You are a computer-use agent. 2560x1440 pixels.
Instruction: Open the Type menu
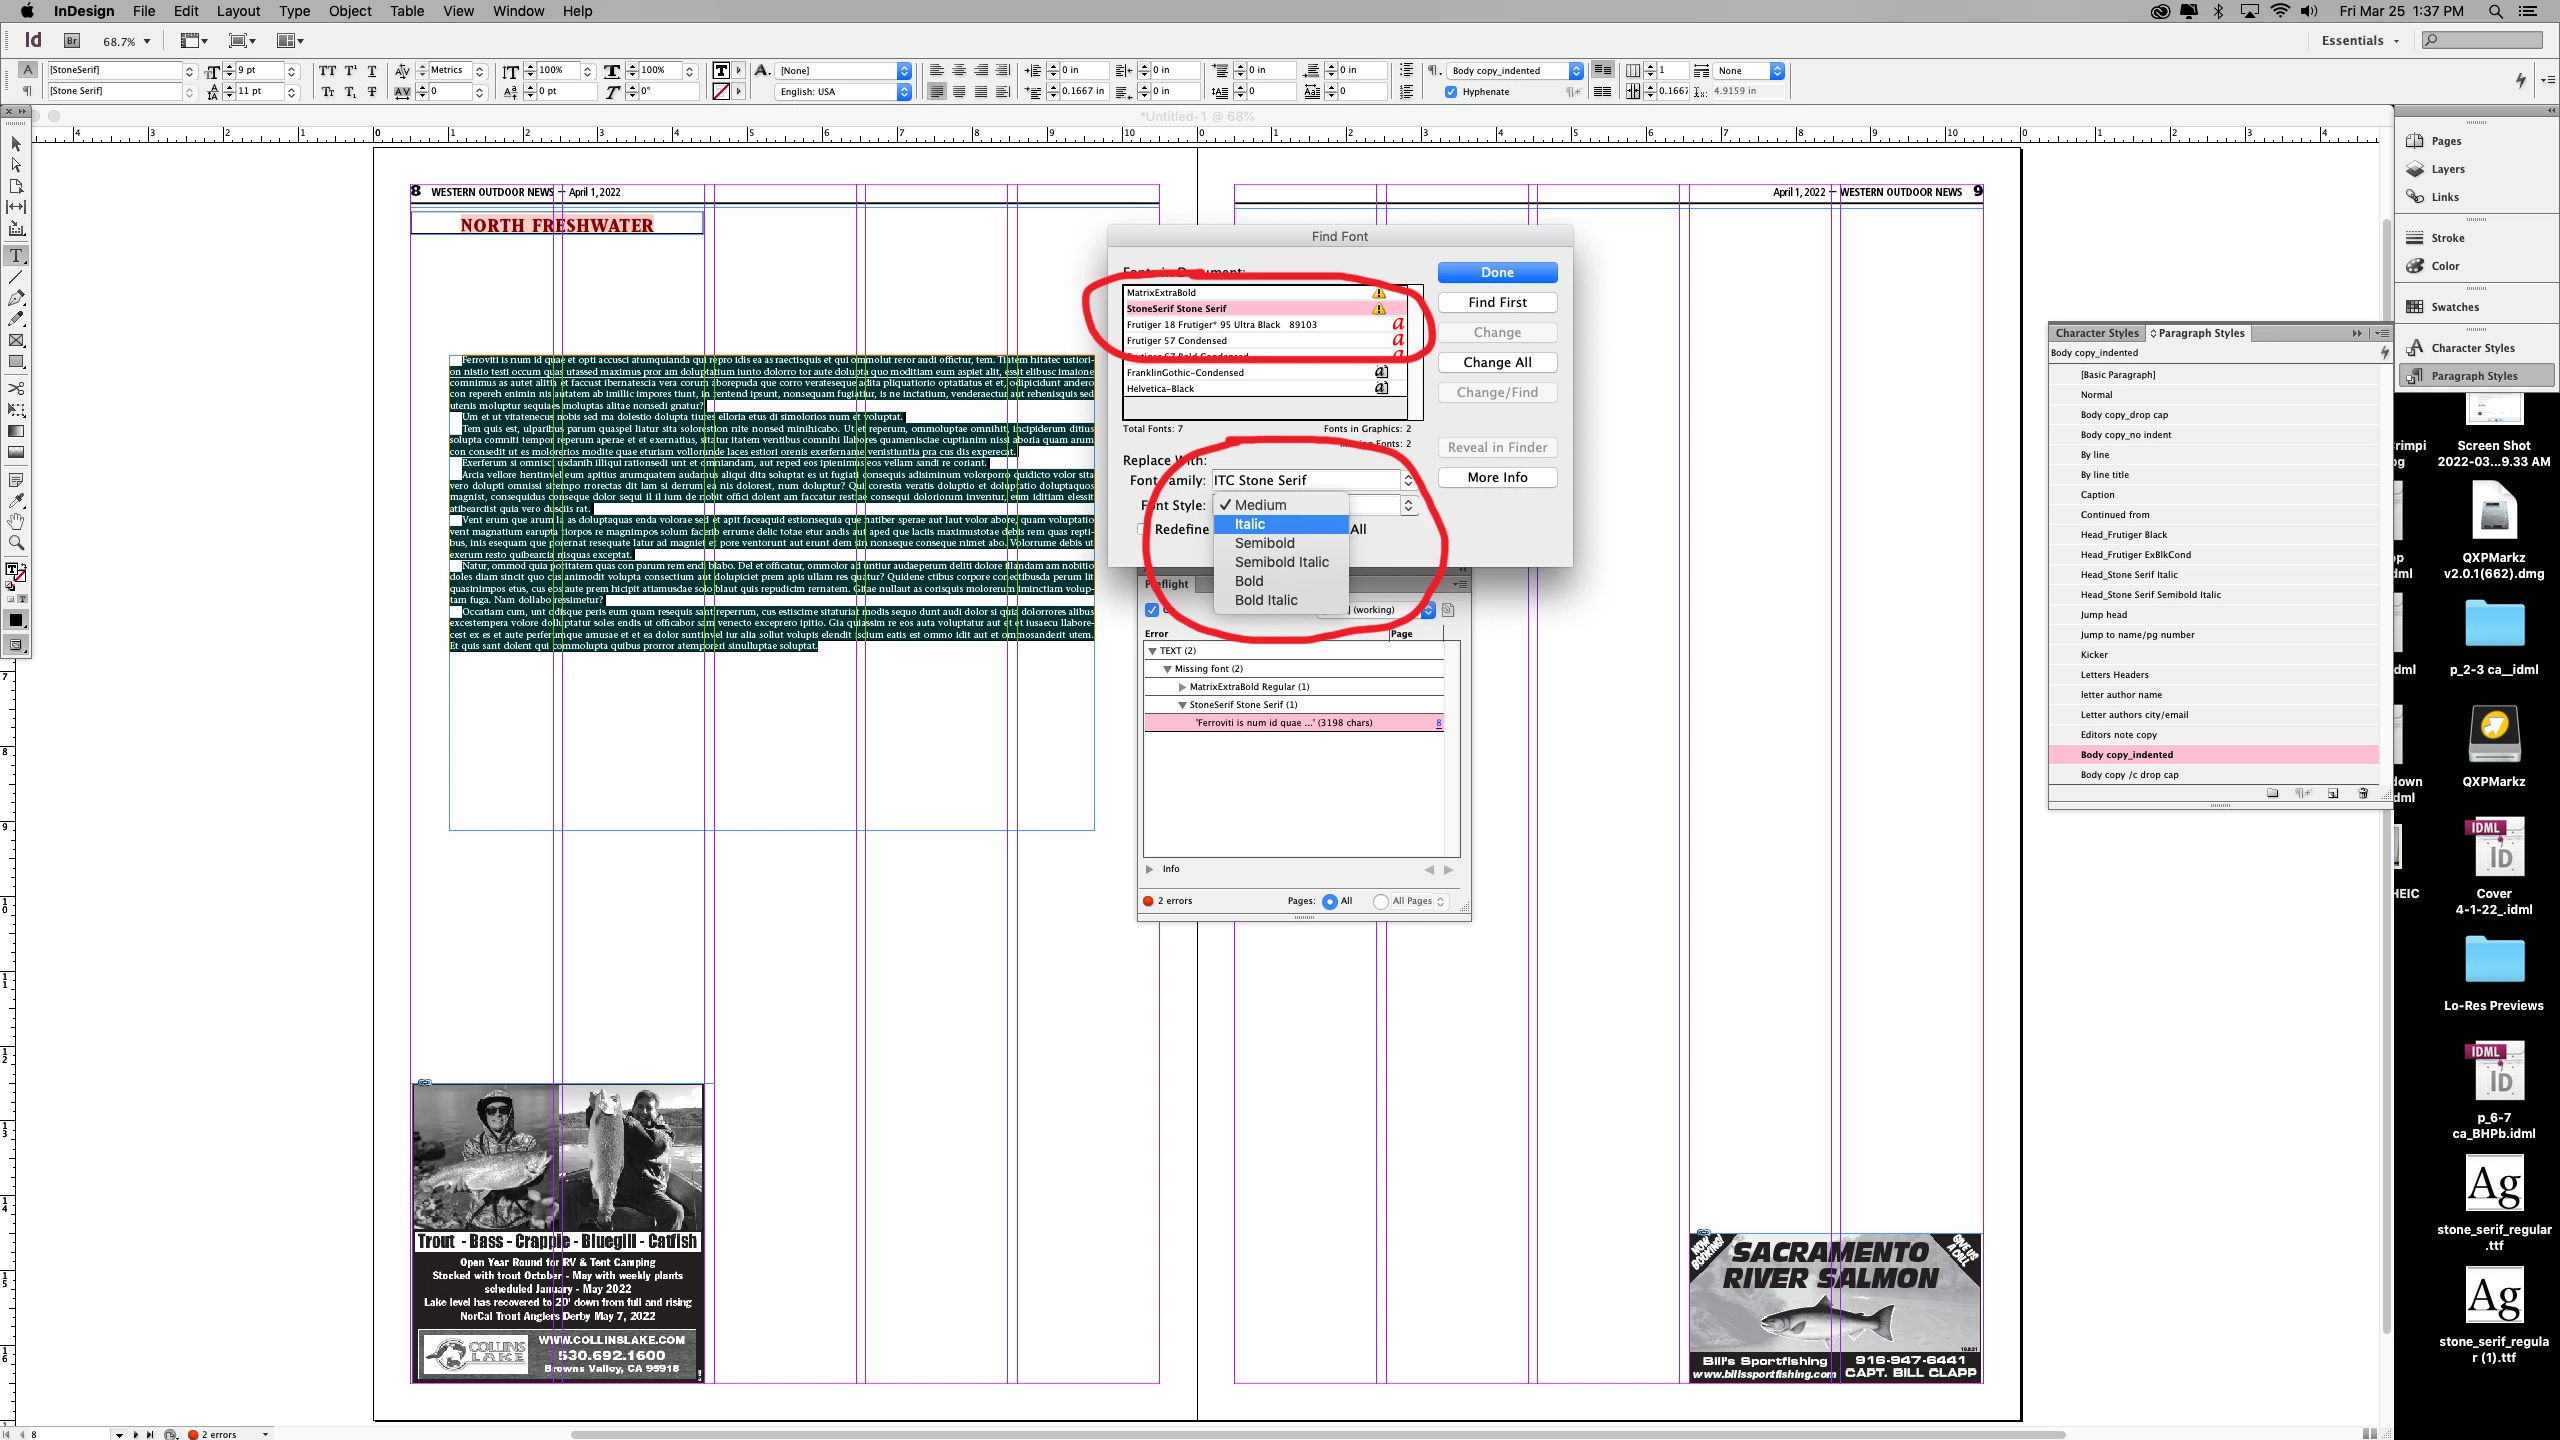pos(294,11)
